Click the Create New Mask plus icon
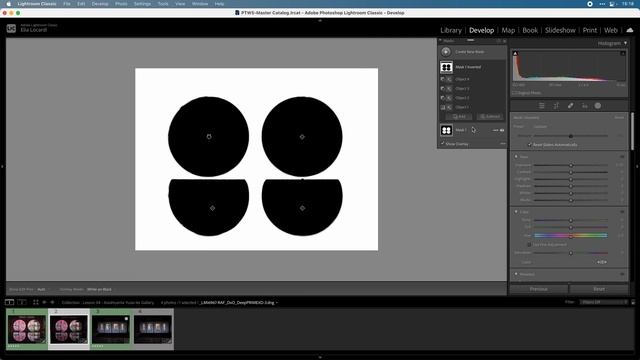 pyautogui.click(x=446, y=52)
